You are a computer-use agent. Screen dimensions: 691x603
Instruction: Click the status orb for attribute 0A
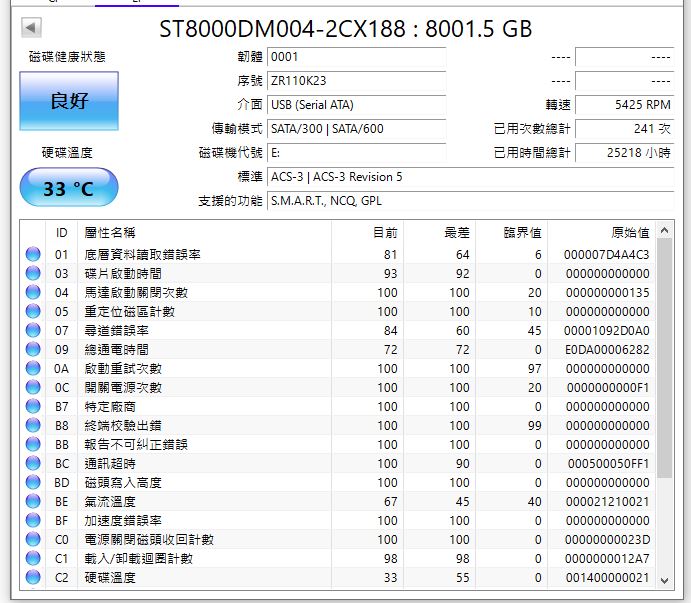click(33, 368)
